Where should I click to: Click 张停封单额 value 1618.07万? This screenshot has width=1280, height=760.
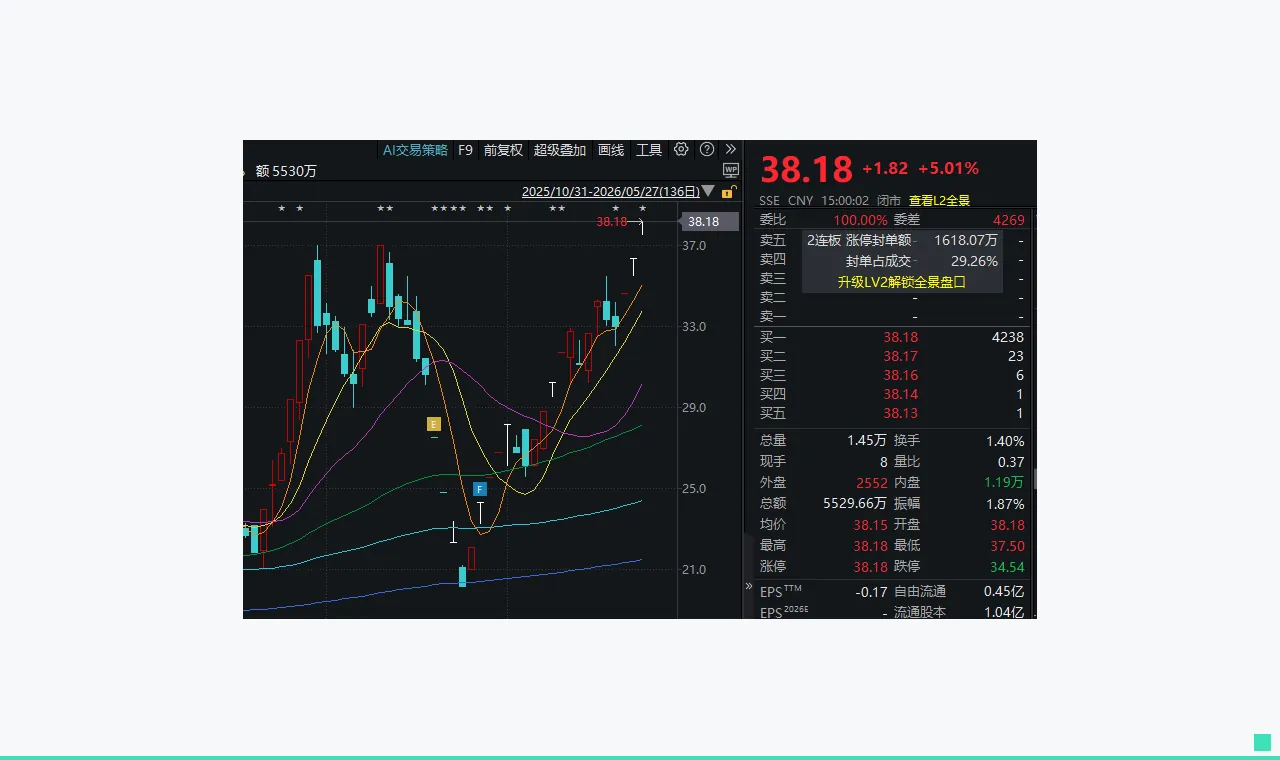pos(966,240)
